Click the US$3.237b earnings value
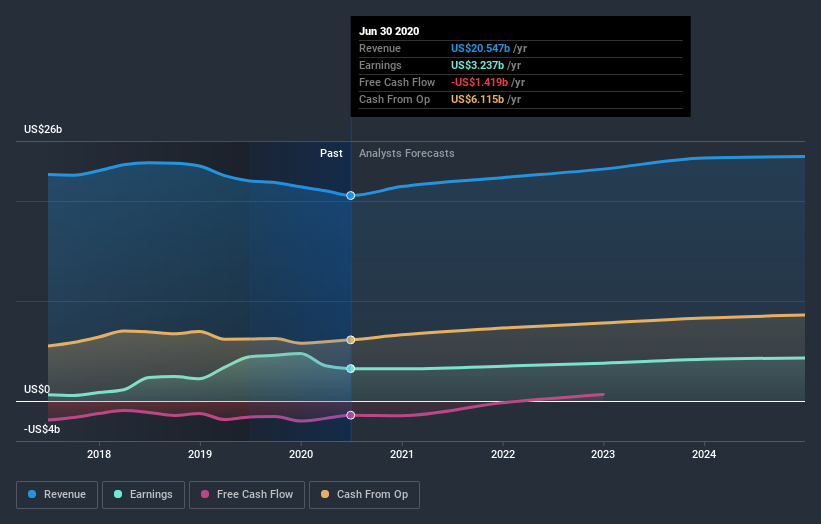The width and height of the screenshot is (821, 524). point(478,65)
